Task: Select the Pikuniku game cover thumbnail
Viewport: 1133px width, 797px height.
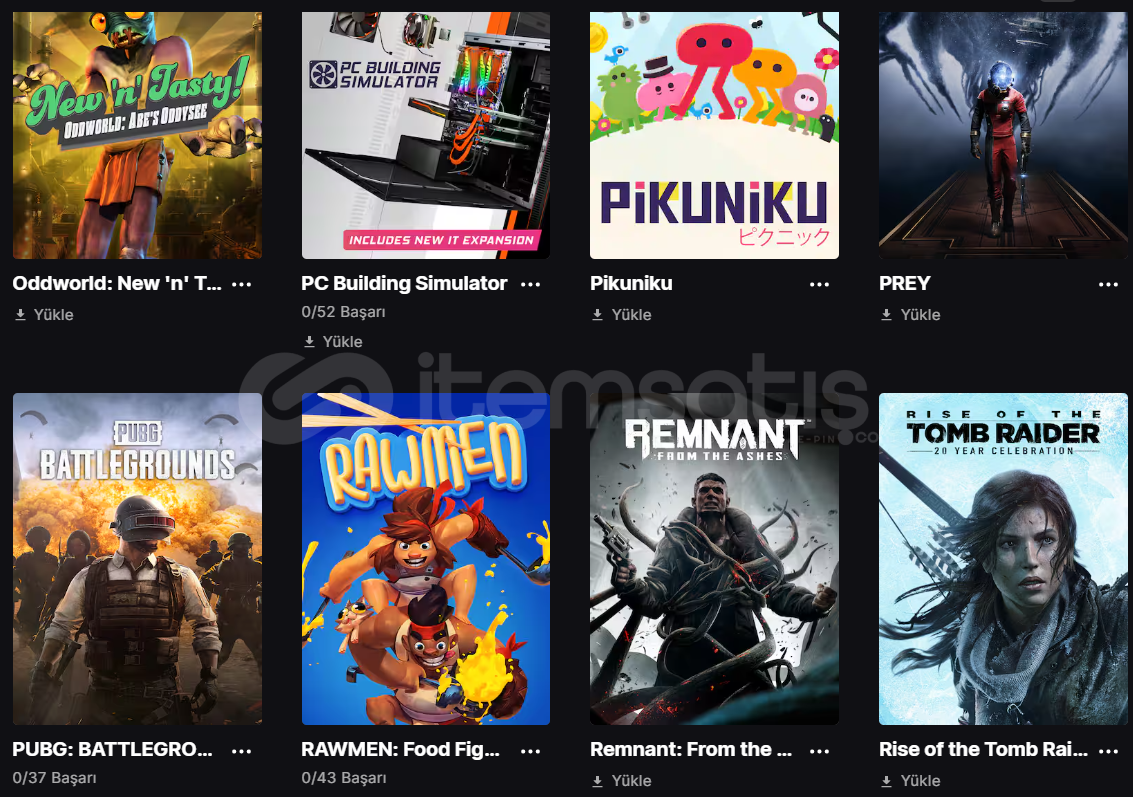Action: click(714, 135)
